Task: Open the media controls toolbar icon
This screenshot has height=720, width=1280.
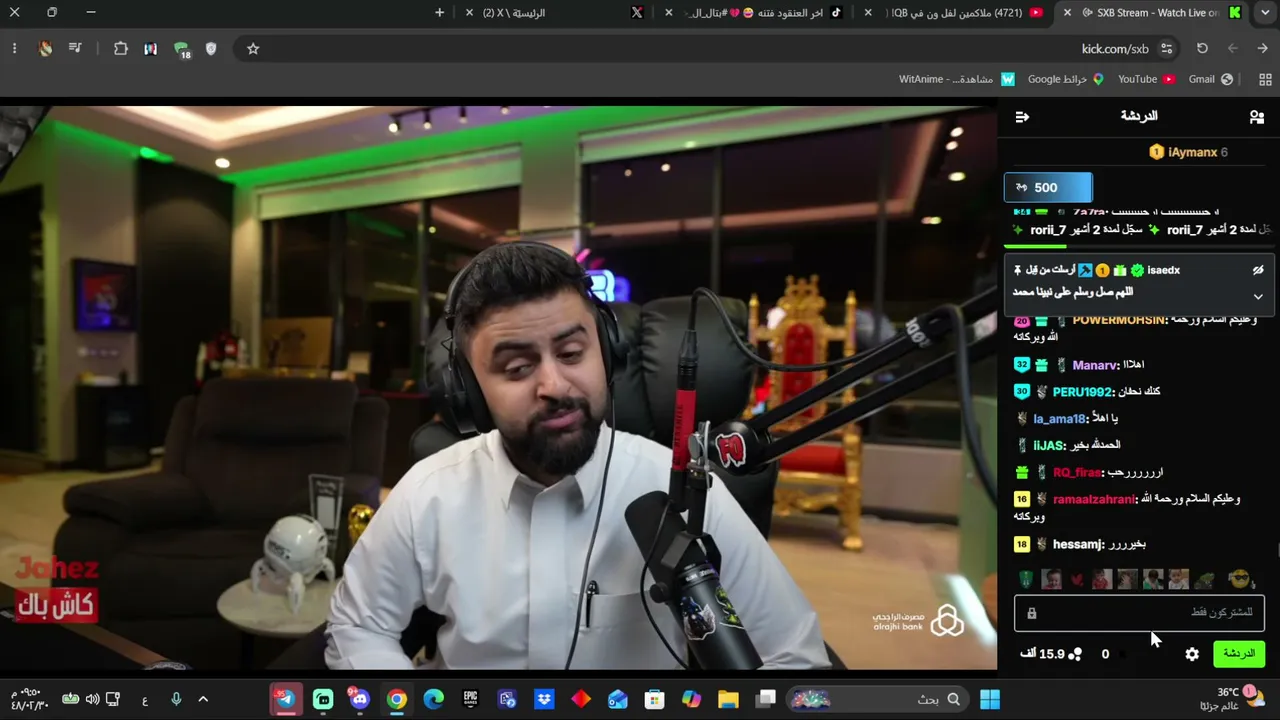Action: [75, 49]
